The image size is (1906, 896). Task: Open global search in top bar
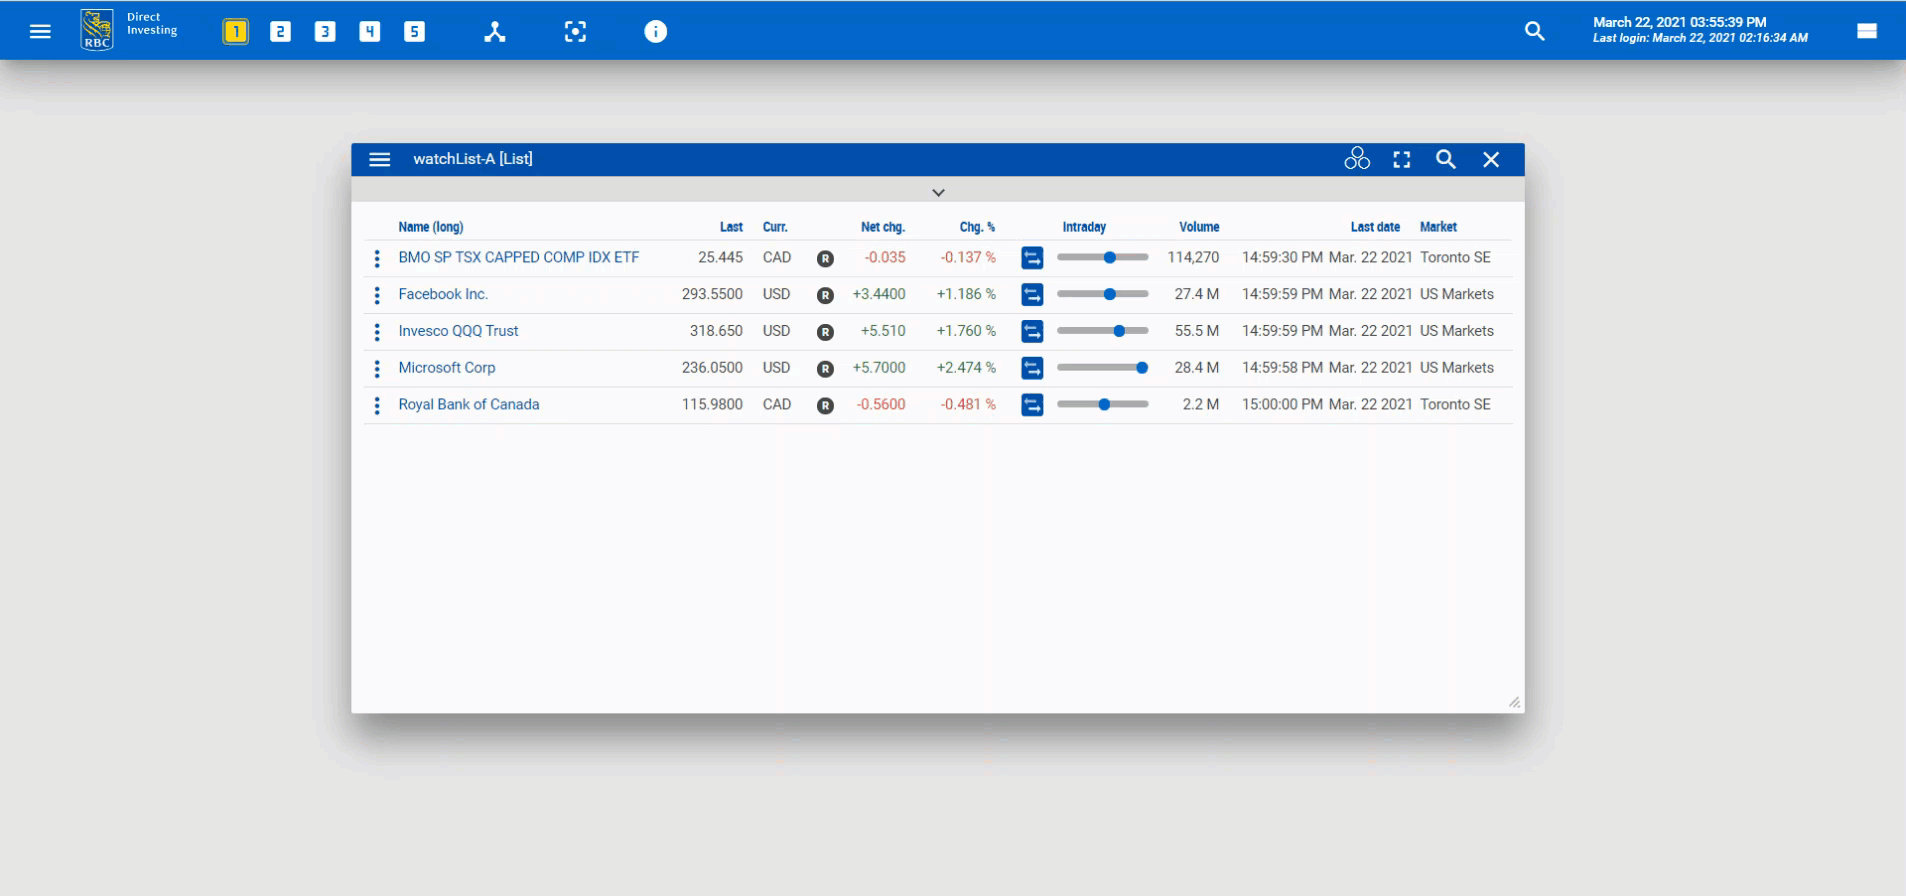point(1535,31)
